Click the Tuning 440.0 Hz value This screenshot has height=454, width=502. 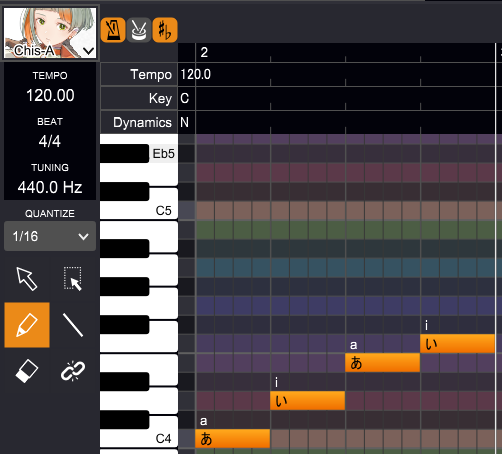click(x=50, y=187)
